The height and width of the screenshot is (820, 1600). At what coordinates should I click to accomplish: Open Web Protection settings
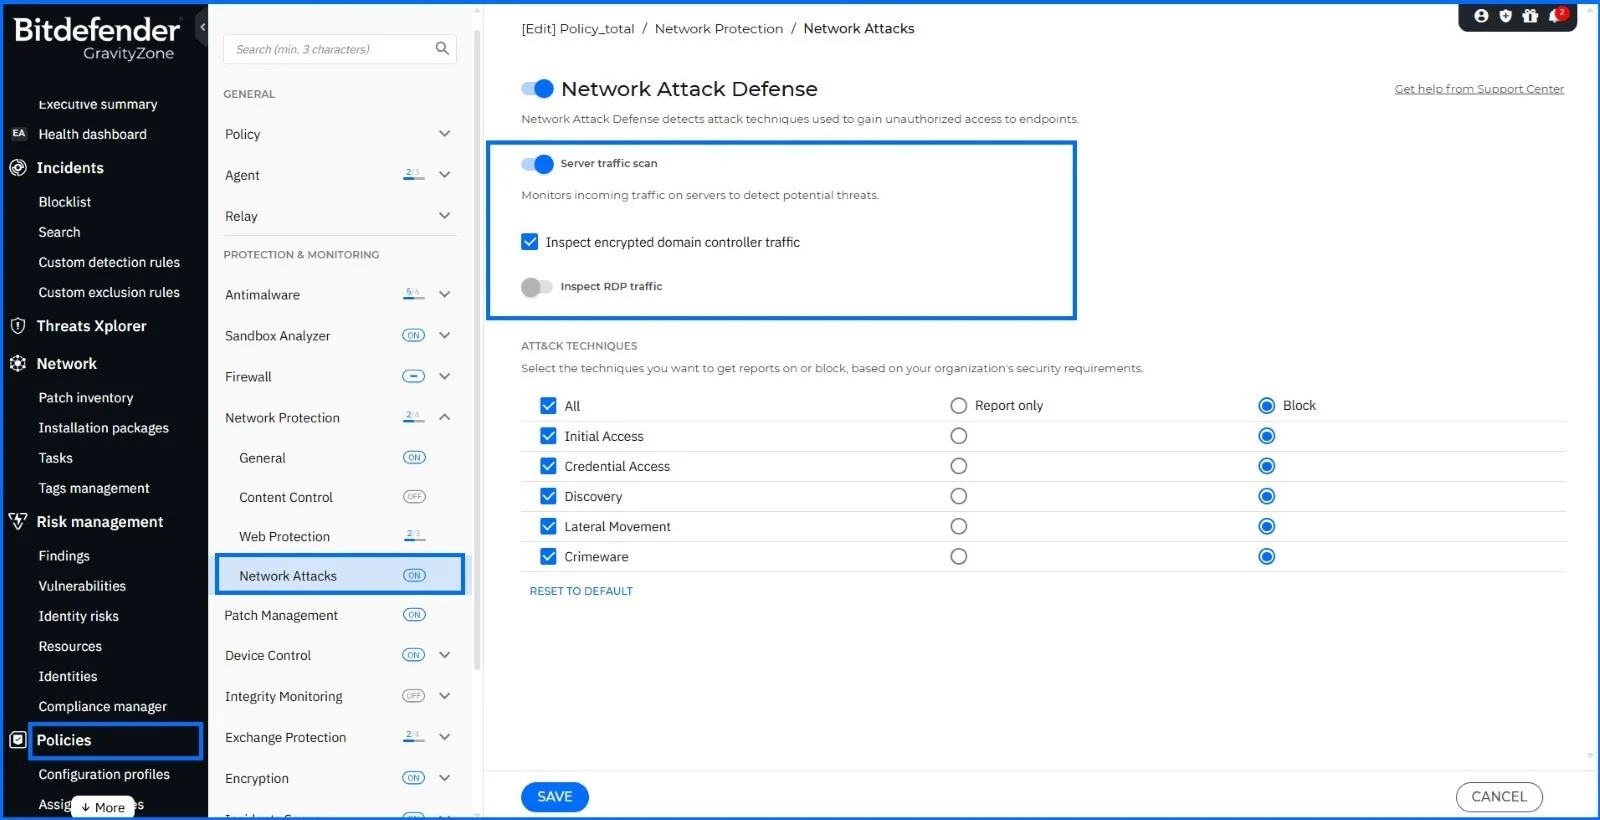coord(285,537)
